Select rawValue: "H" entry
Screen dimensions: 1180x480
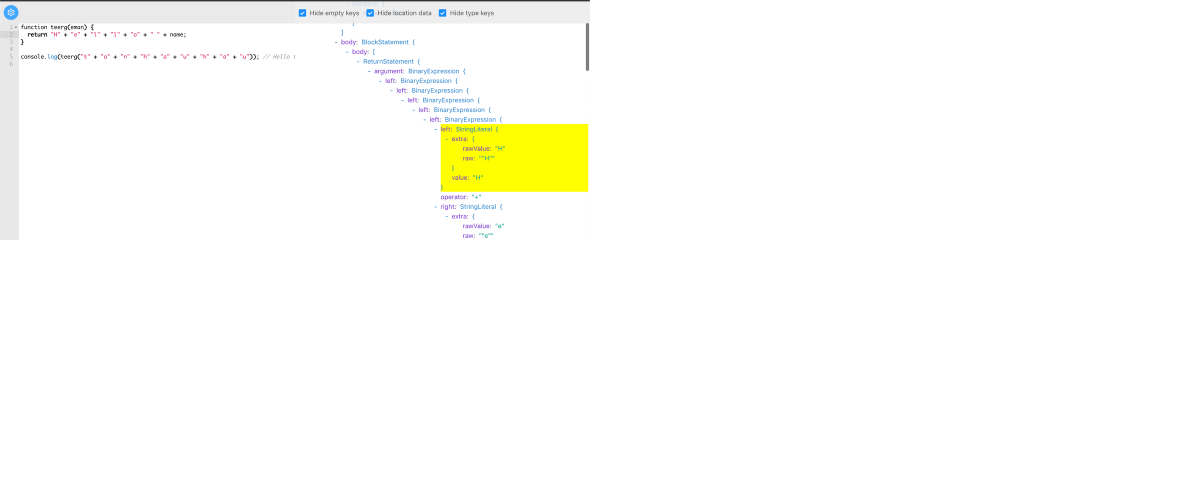(x=484, y=149)
